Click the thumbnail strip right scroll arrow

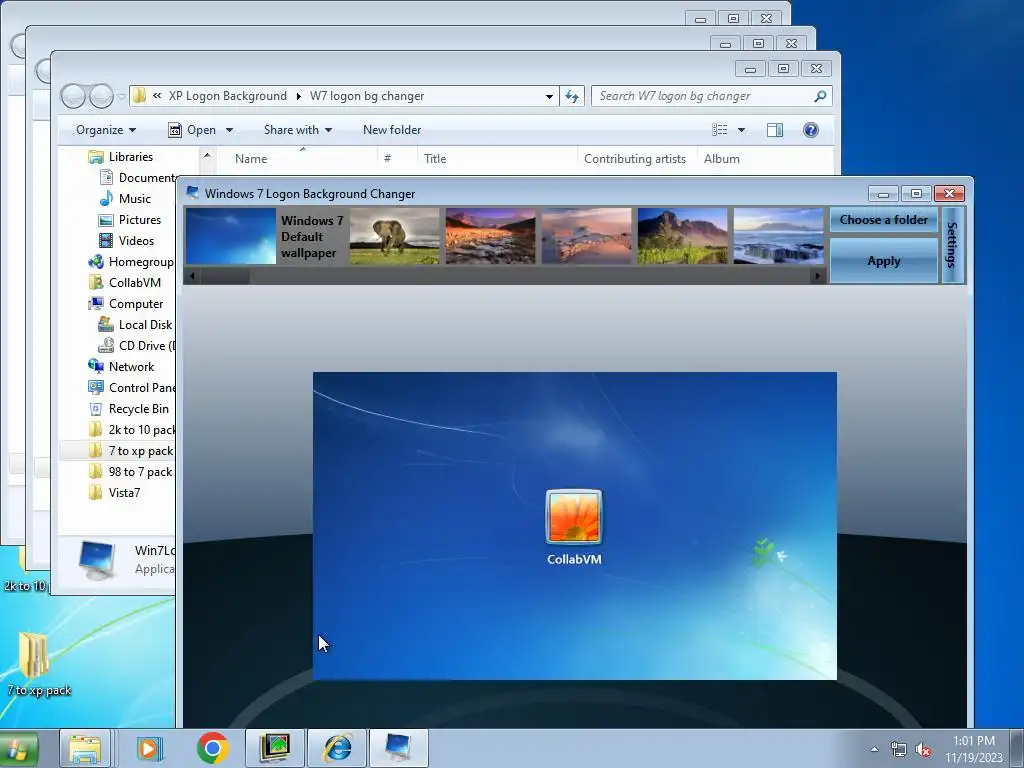[x=817, y=276]
